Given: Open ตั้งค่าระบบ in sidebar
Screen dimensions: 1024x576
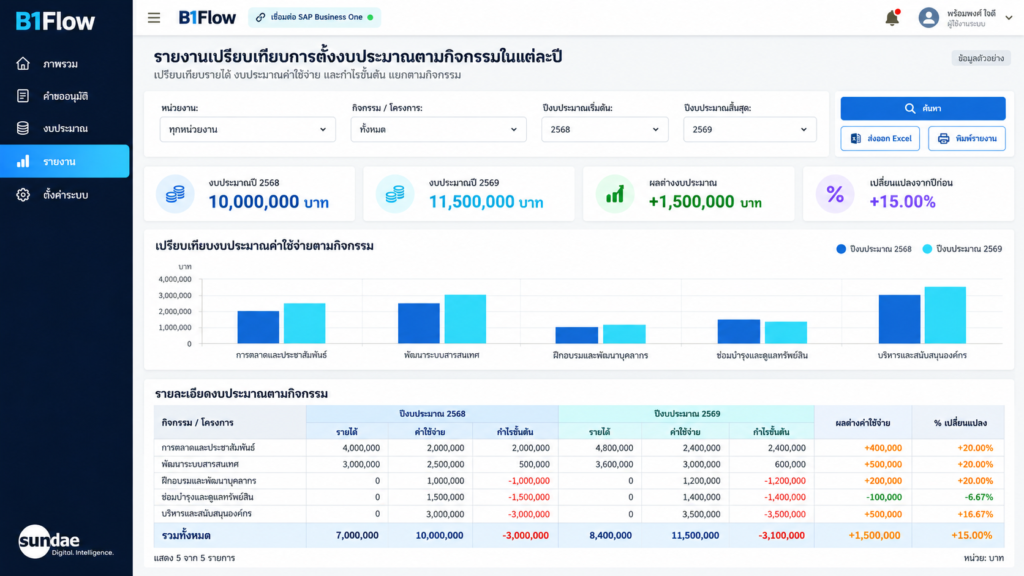Looking at the screenshot, I should (x=65, y=195).
